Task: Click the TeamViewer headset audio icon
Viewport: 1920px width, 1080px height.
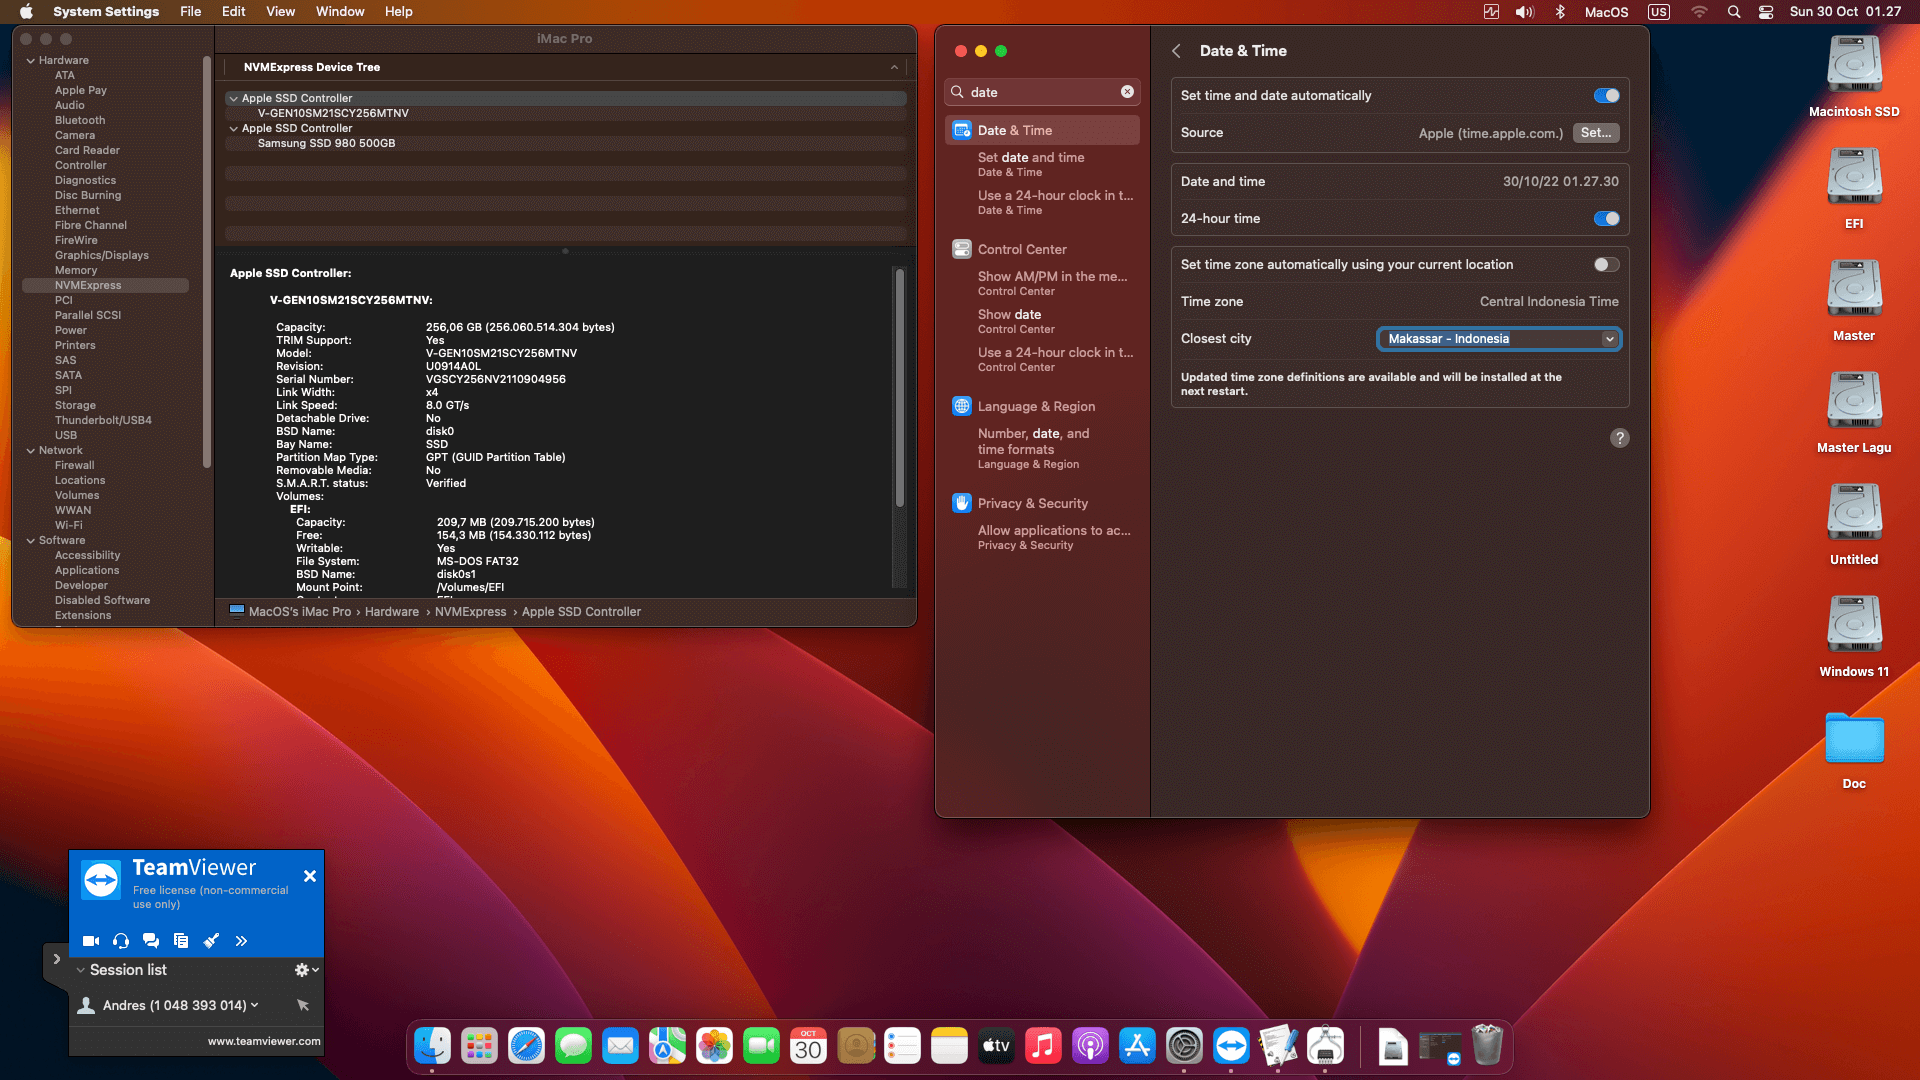Action: (121, 941)
